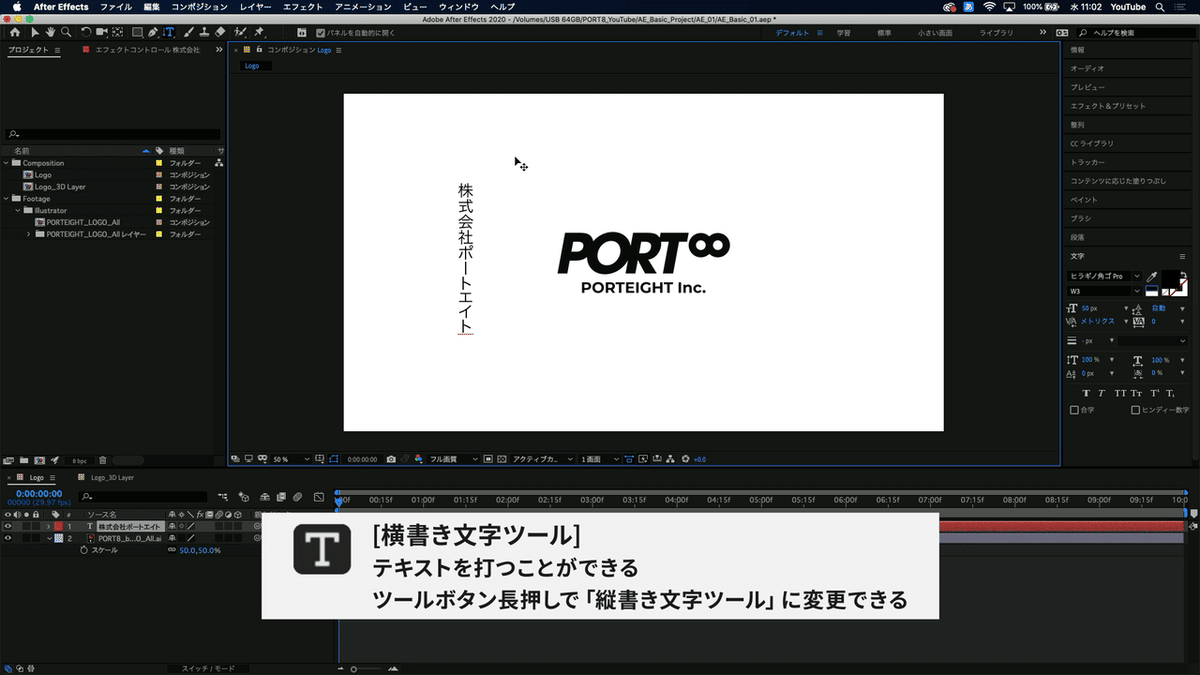Click the new composition icon in Project panel
This screenshot has height=675, width=1200.
(39, 460)
